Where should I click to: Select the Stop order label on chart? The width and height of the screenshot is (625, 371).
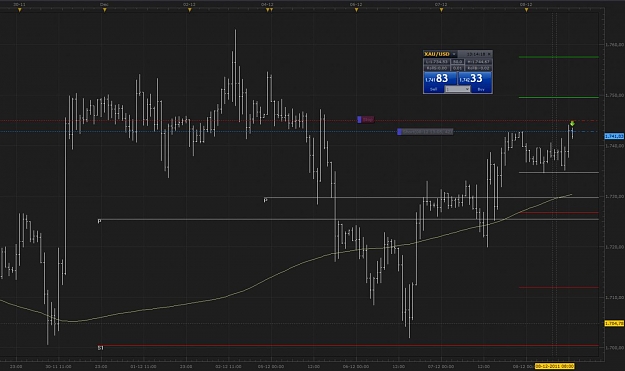point(366,119)
